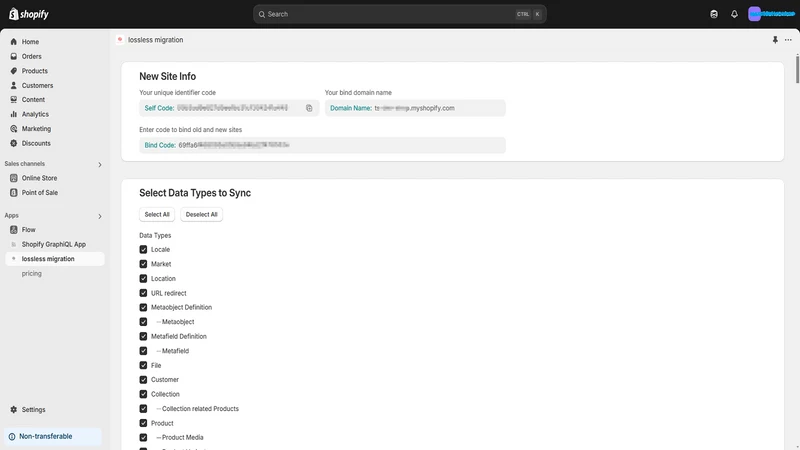Uncheck the Market checkbox

[143, 264]
